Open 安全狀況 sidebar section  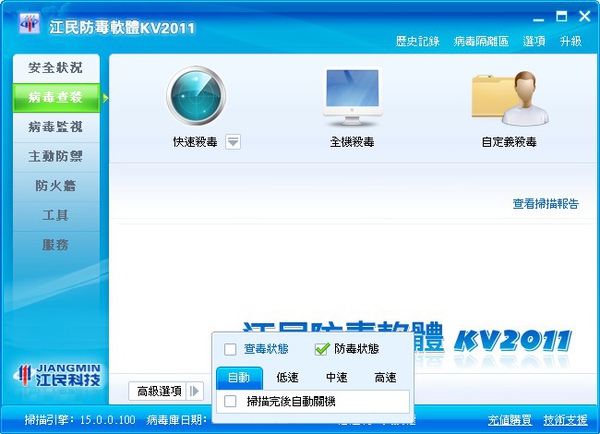[56, 68]
